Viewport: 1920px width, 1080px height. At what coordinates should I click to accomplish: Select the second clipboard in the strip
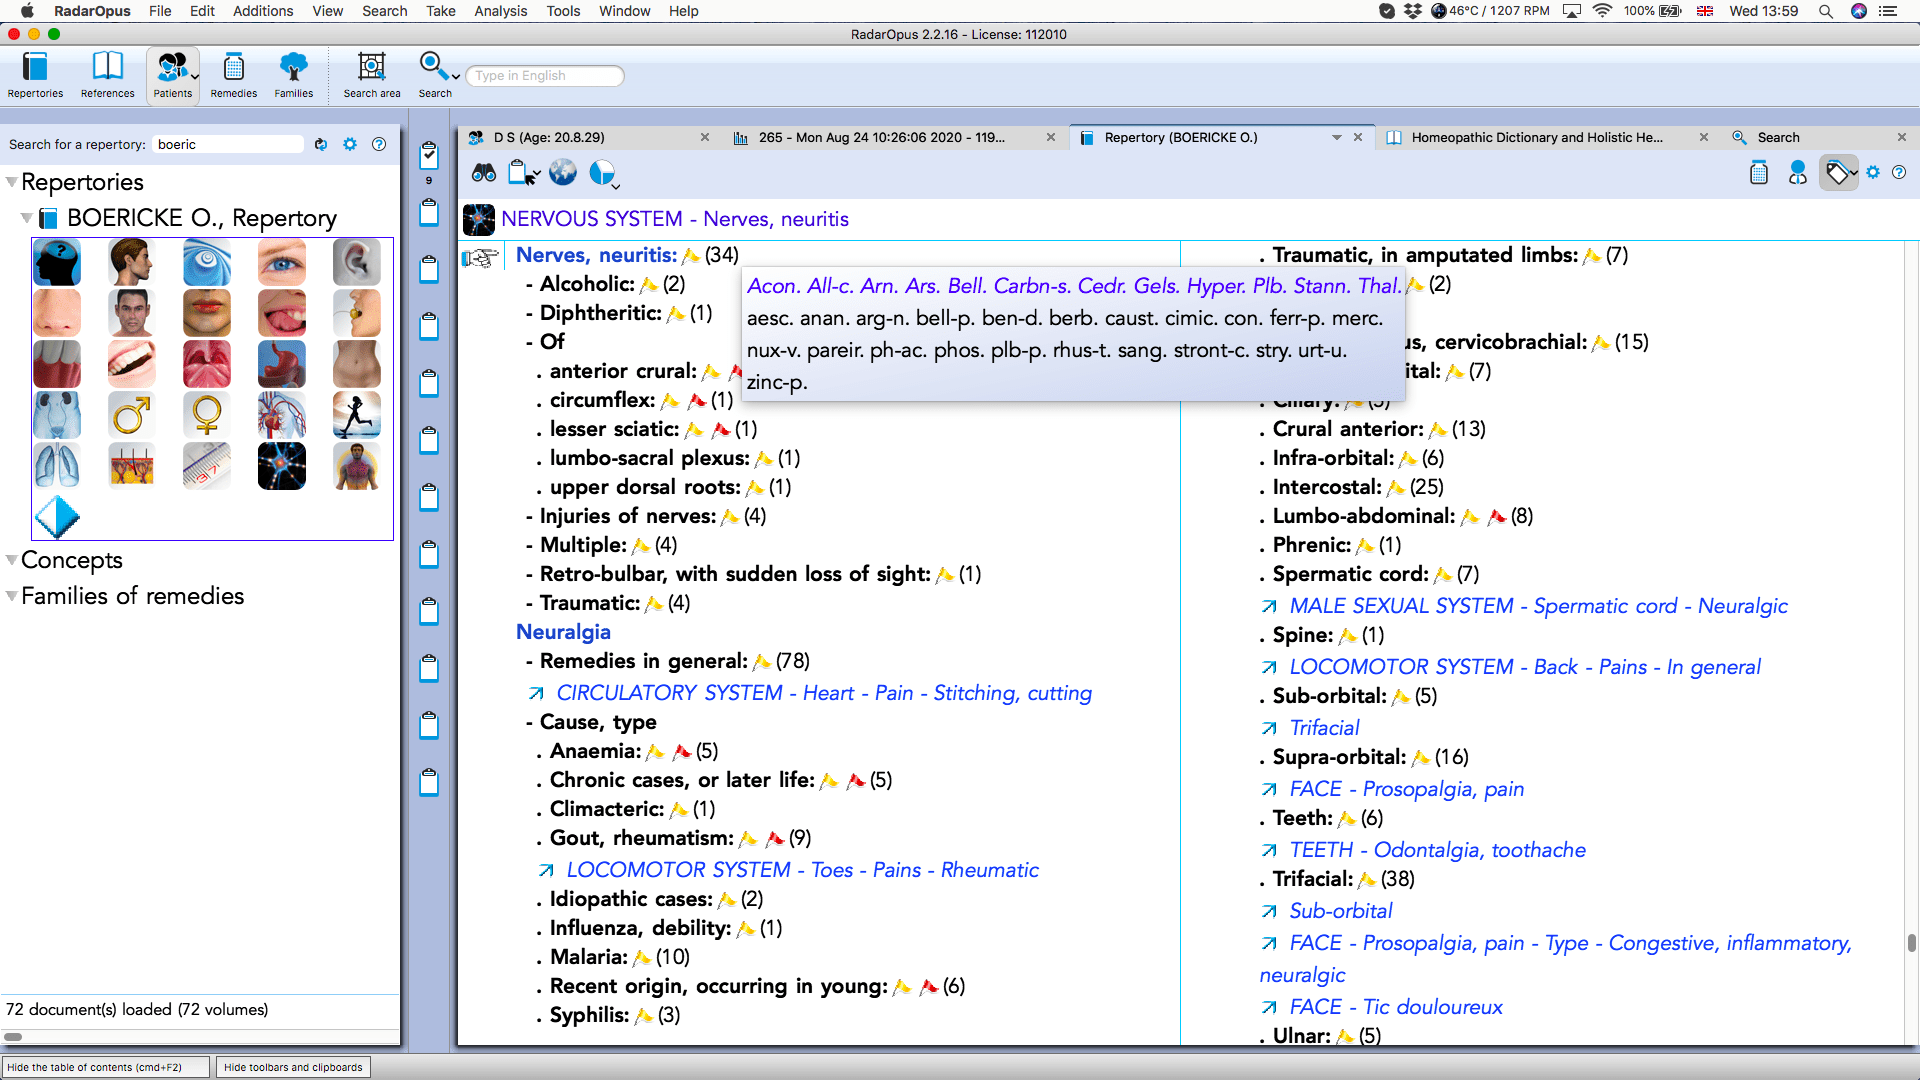pyautogui.click(x=429, y=212)
